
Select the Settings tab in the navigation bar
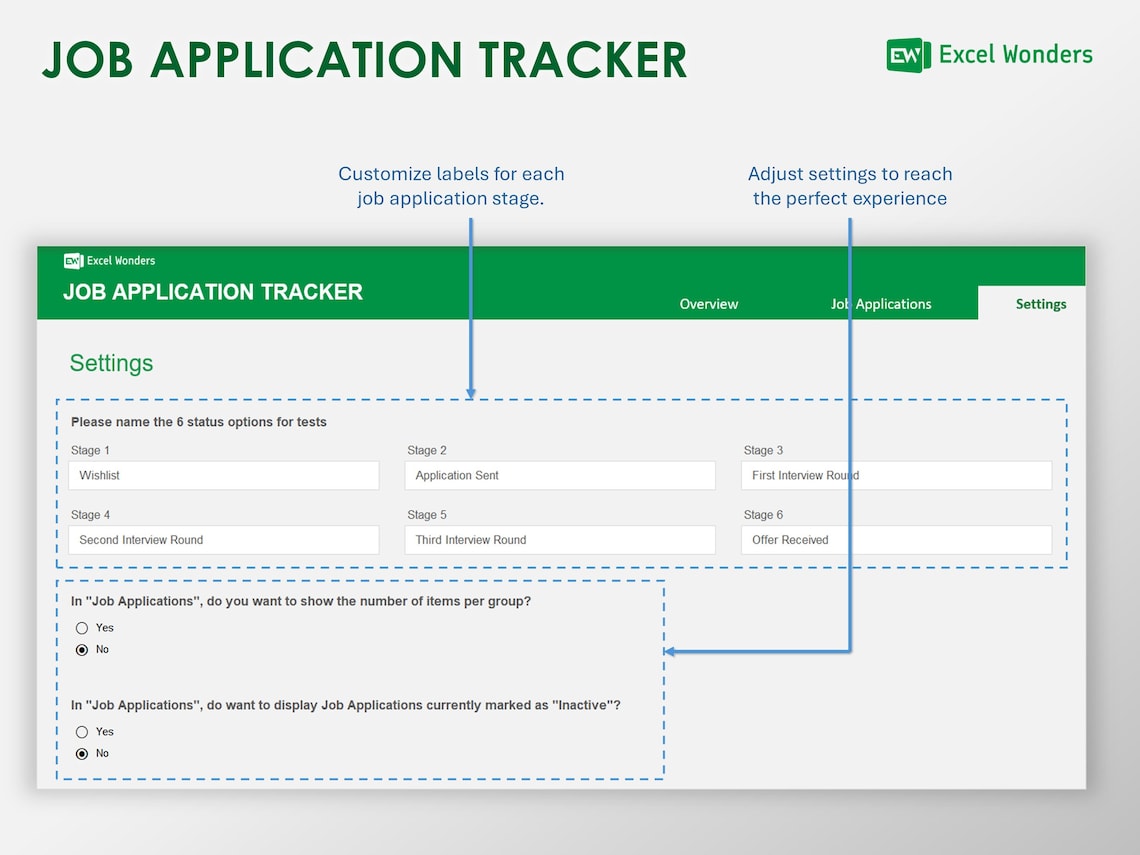[1040, 303]
